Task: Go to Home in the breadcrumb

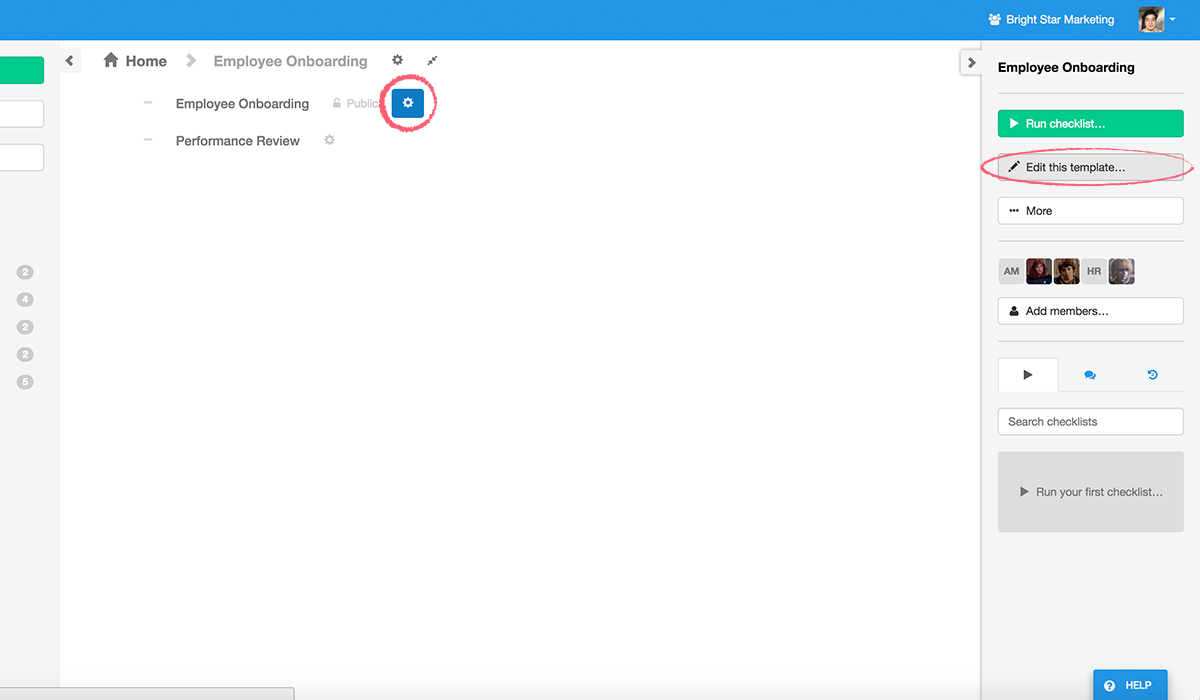Action: (146, 61)
